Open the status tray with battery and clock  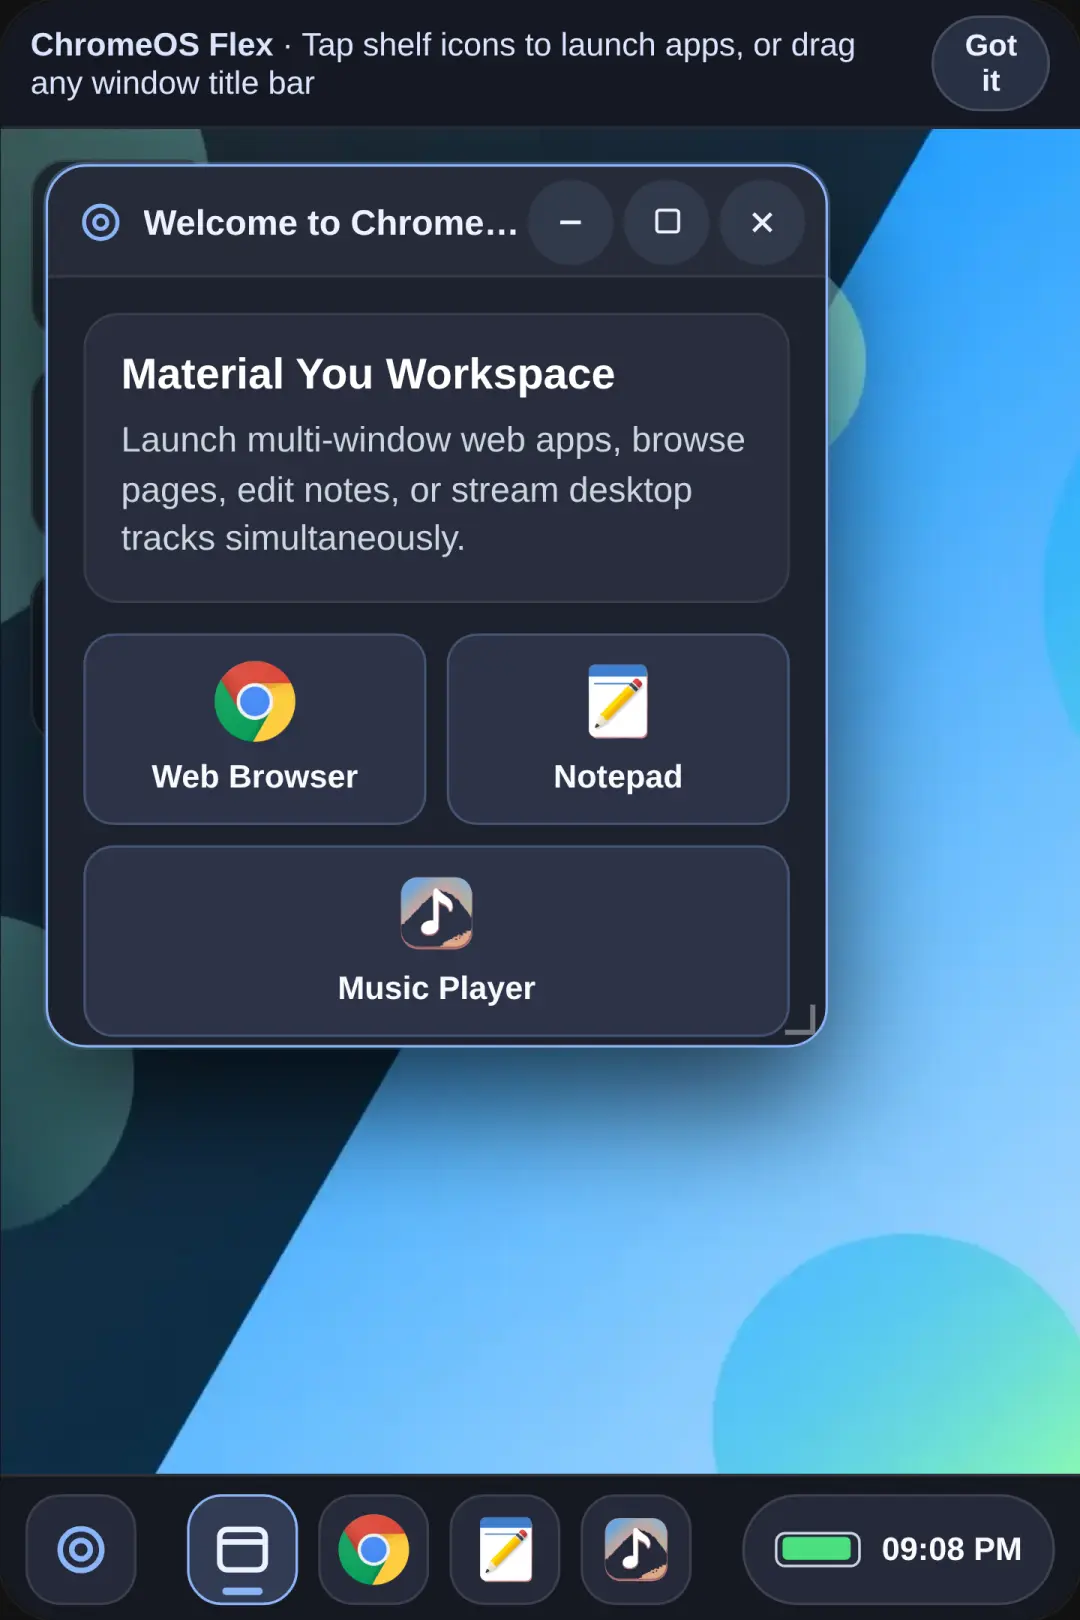pos(898,1549)
